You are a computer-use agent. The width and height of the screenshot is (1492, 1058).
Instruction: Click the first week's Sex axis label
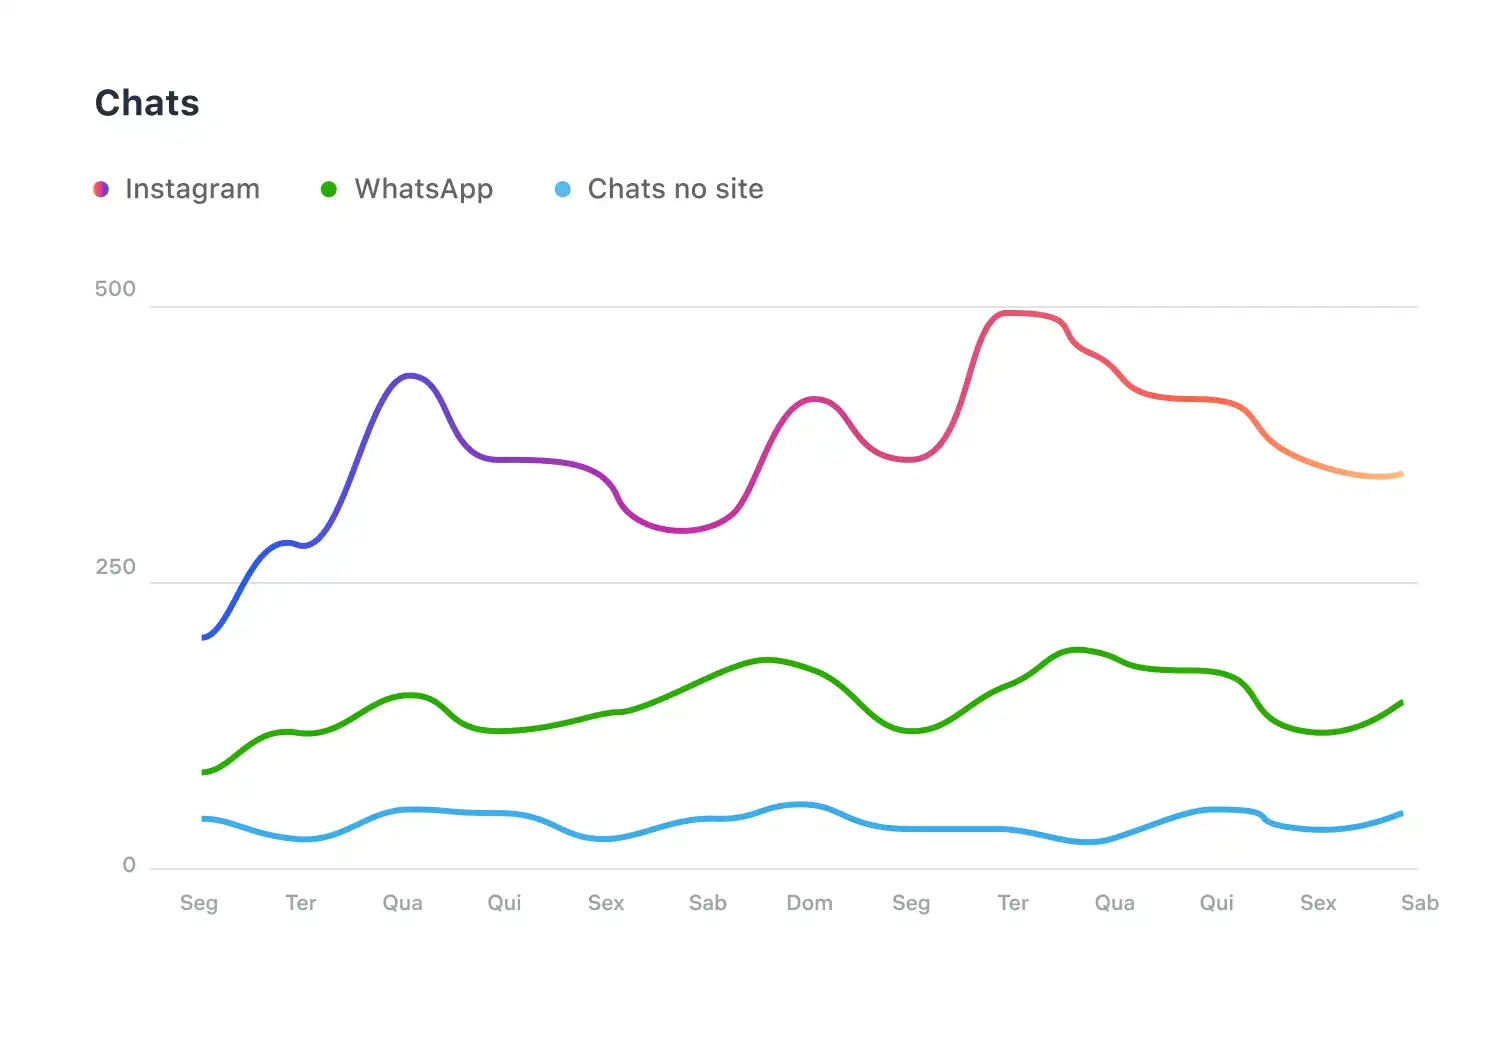point(606,903)
